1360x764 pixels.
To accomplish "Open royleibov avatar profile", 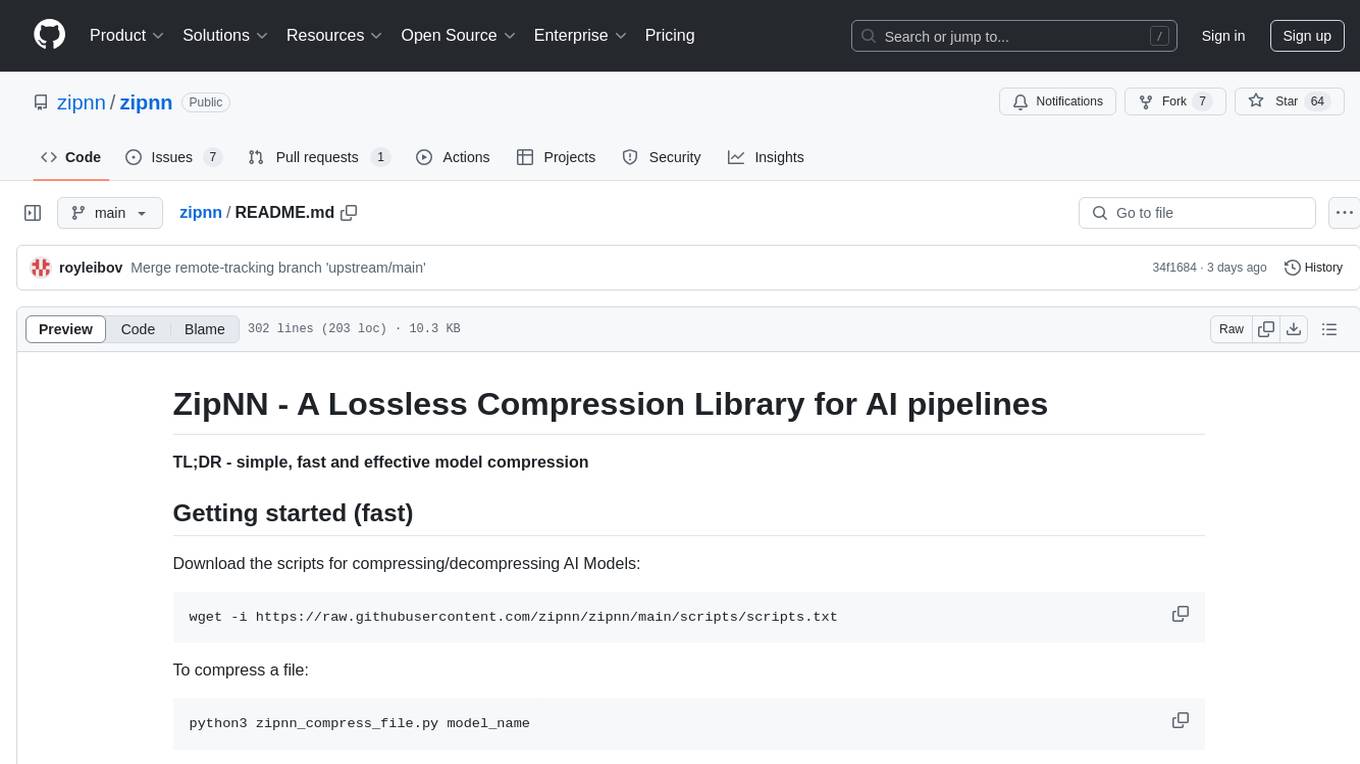I will 41,267.
